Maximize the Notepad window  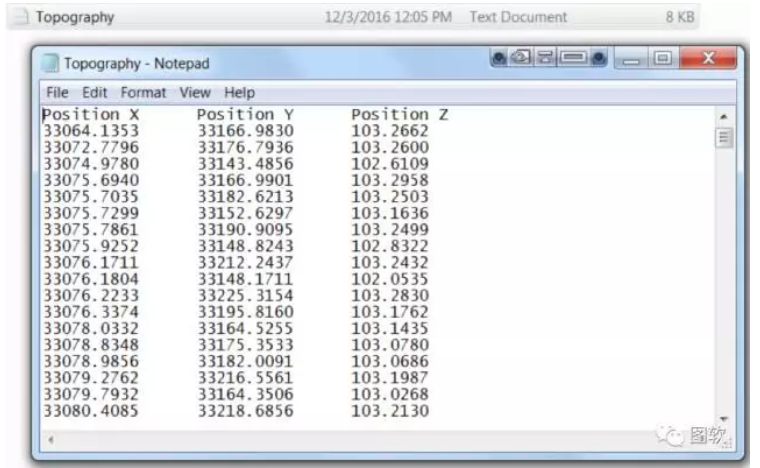click(x=663, y=59)
